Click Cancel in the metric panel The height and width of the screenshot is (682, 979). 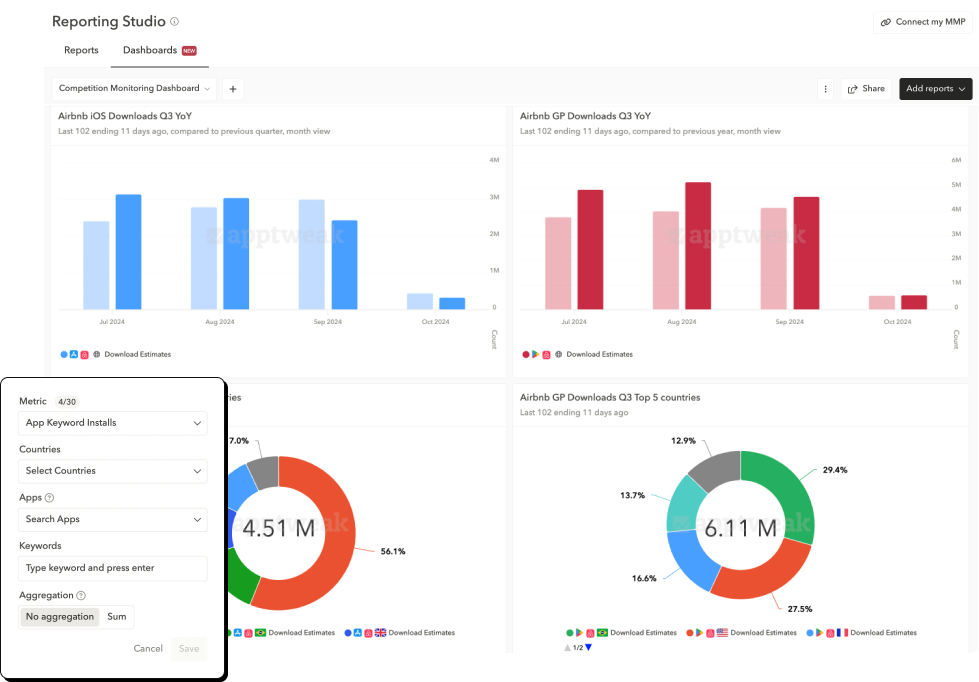click(148, 648)
